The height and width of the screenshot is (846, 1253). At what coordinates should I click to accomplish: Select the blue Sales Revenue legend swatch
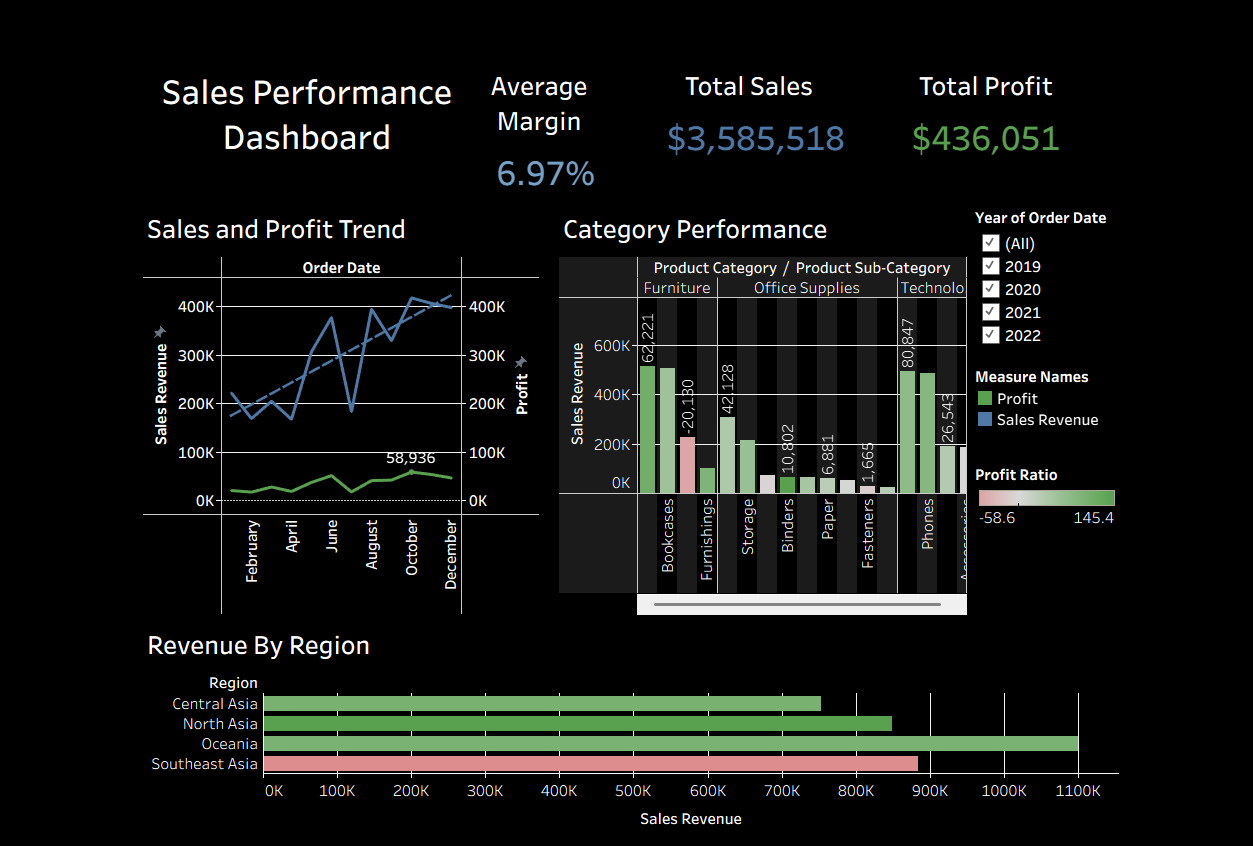[x=985, y=419]
